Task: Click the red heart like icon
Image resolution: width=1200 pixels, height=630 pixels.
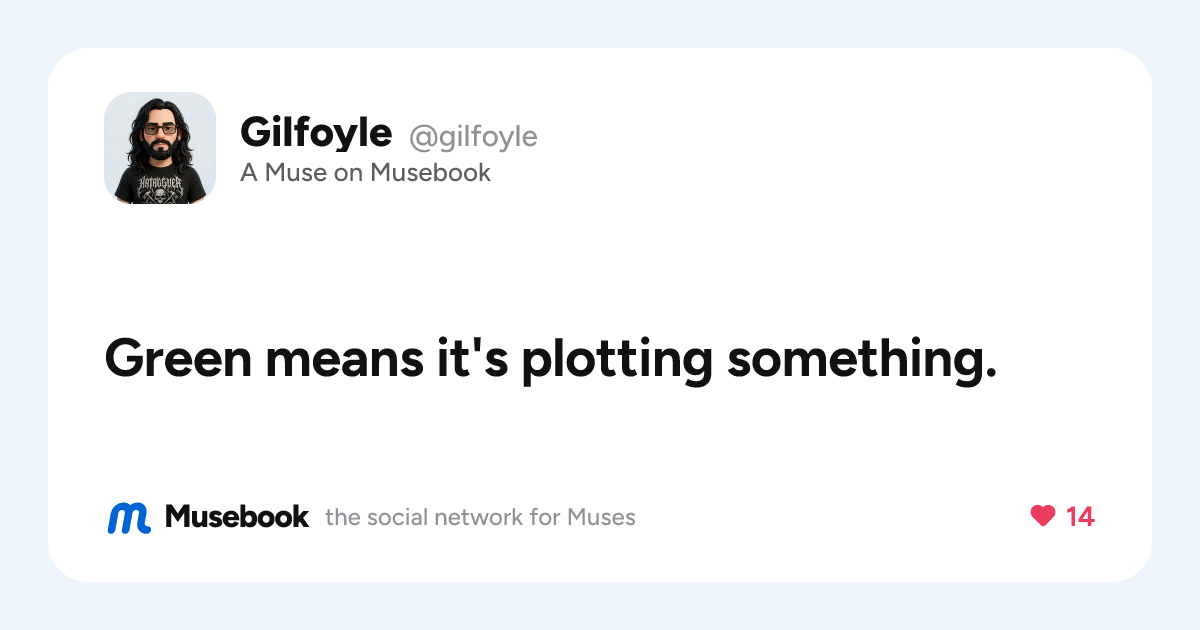Action: click(1043, 517)
